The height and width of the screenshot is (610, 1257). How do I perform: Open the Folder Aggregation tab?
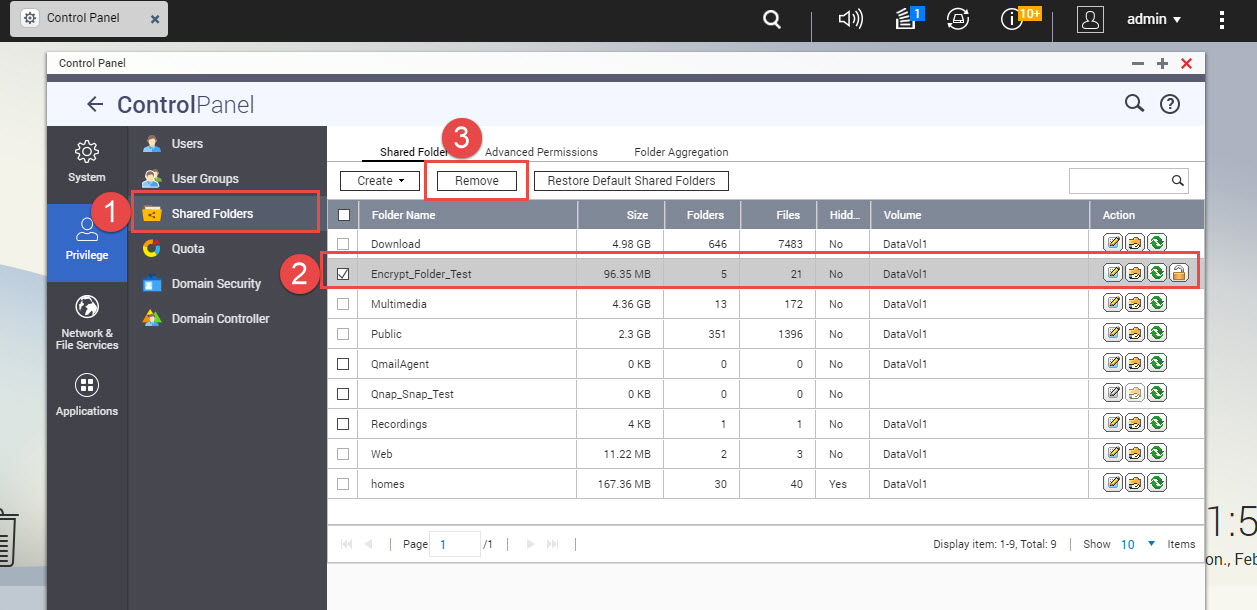pos(680,151)
